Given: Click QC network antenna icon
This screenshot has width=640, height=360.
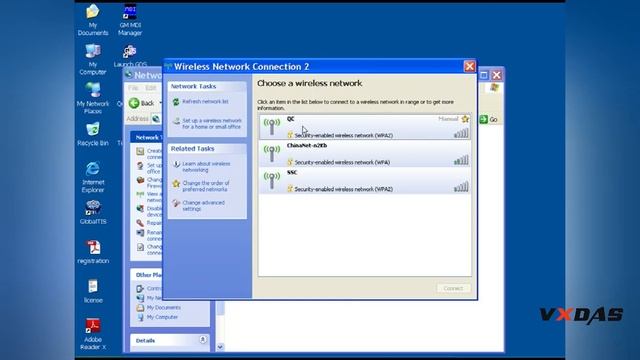Looking at the screenshot, I should coord(272,127).
